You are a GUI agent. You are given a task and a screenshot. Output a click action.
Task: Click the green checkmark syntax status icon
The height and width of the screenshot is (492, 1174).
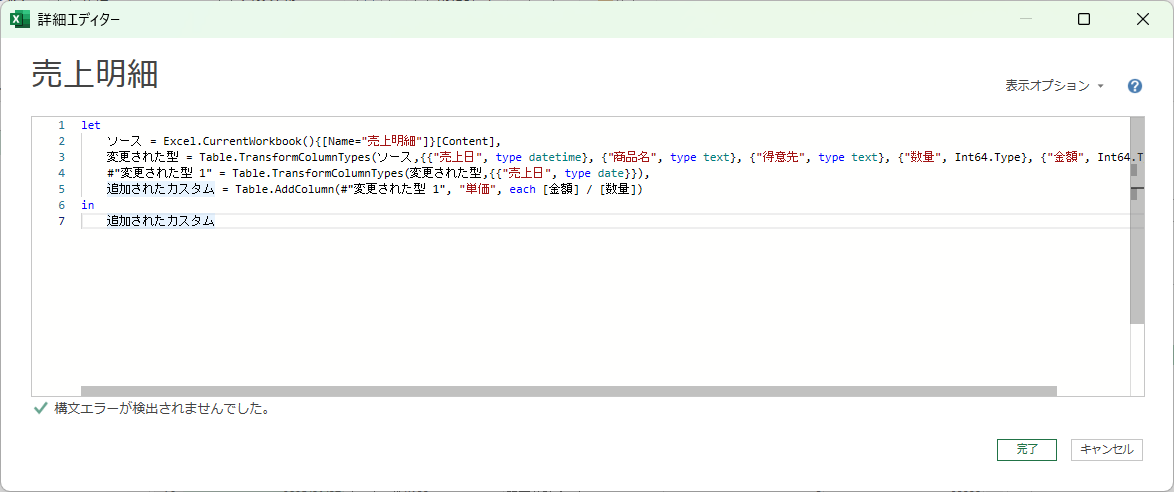point(40,408)
